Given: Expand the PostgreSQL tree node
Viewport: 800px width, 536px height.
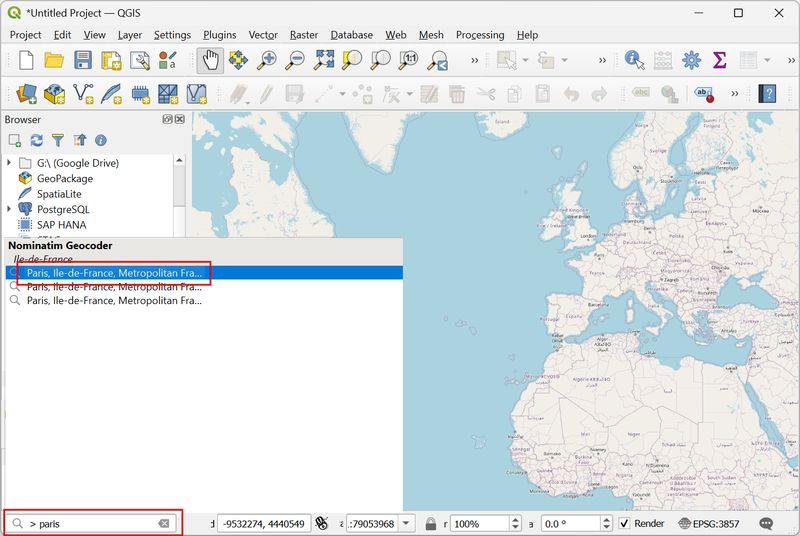Looking at the screenshot, I should (x=10, y=209).
